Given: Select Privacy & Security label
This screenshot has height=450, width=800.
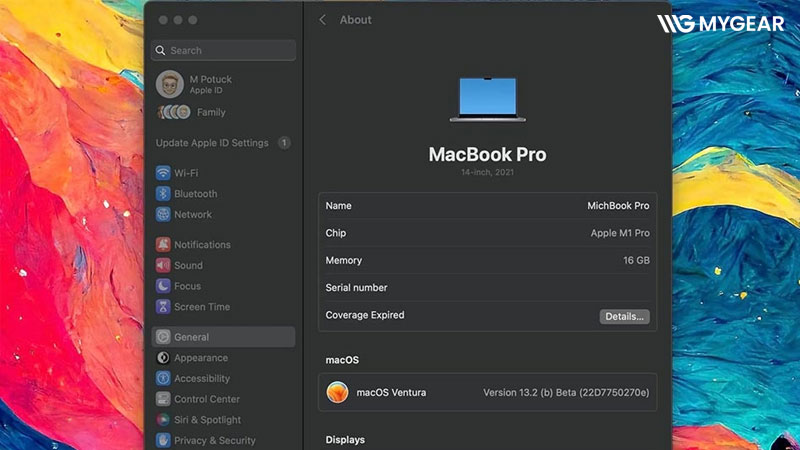Looking at the screenshot, I should 215,440.
